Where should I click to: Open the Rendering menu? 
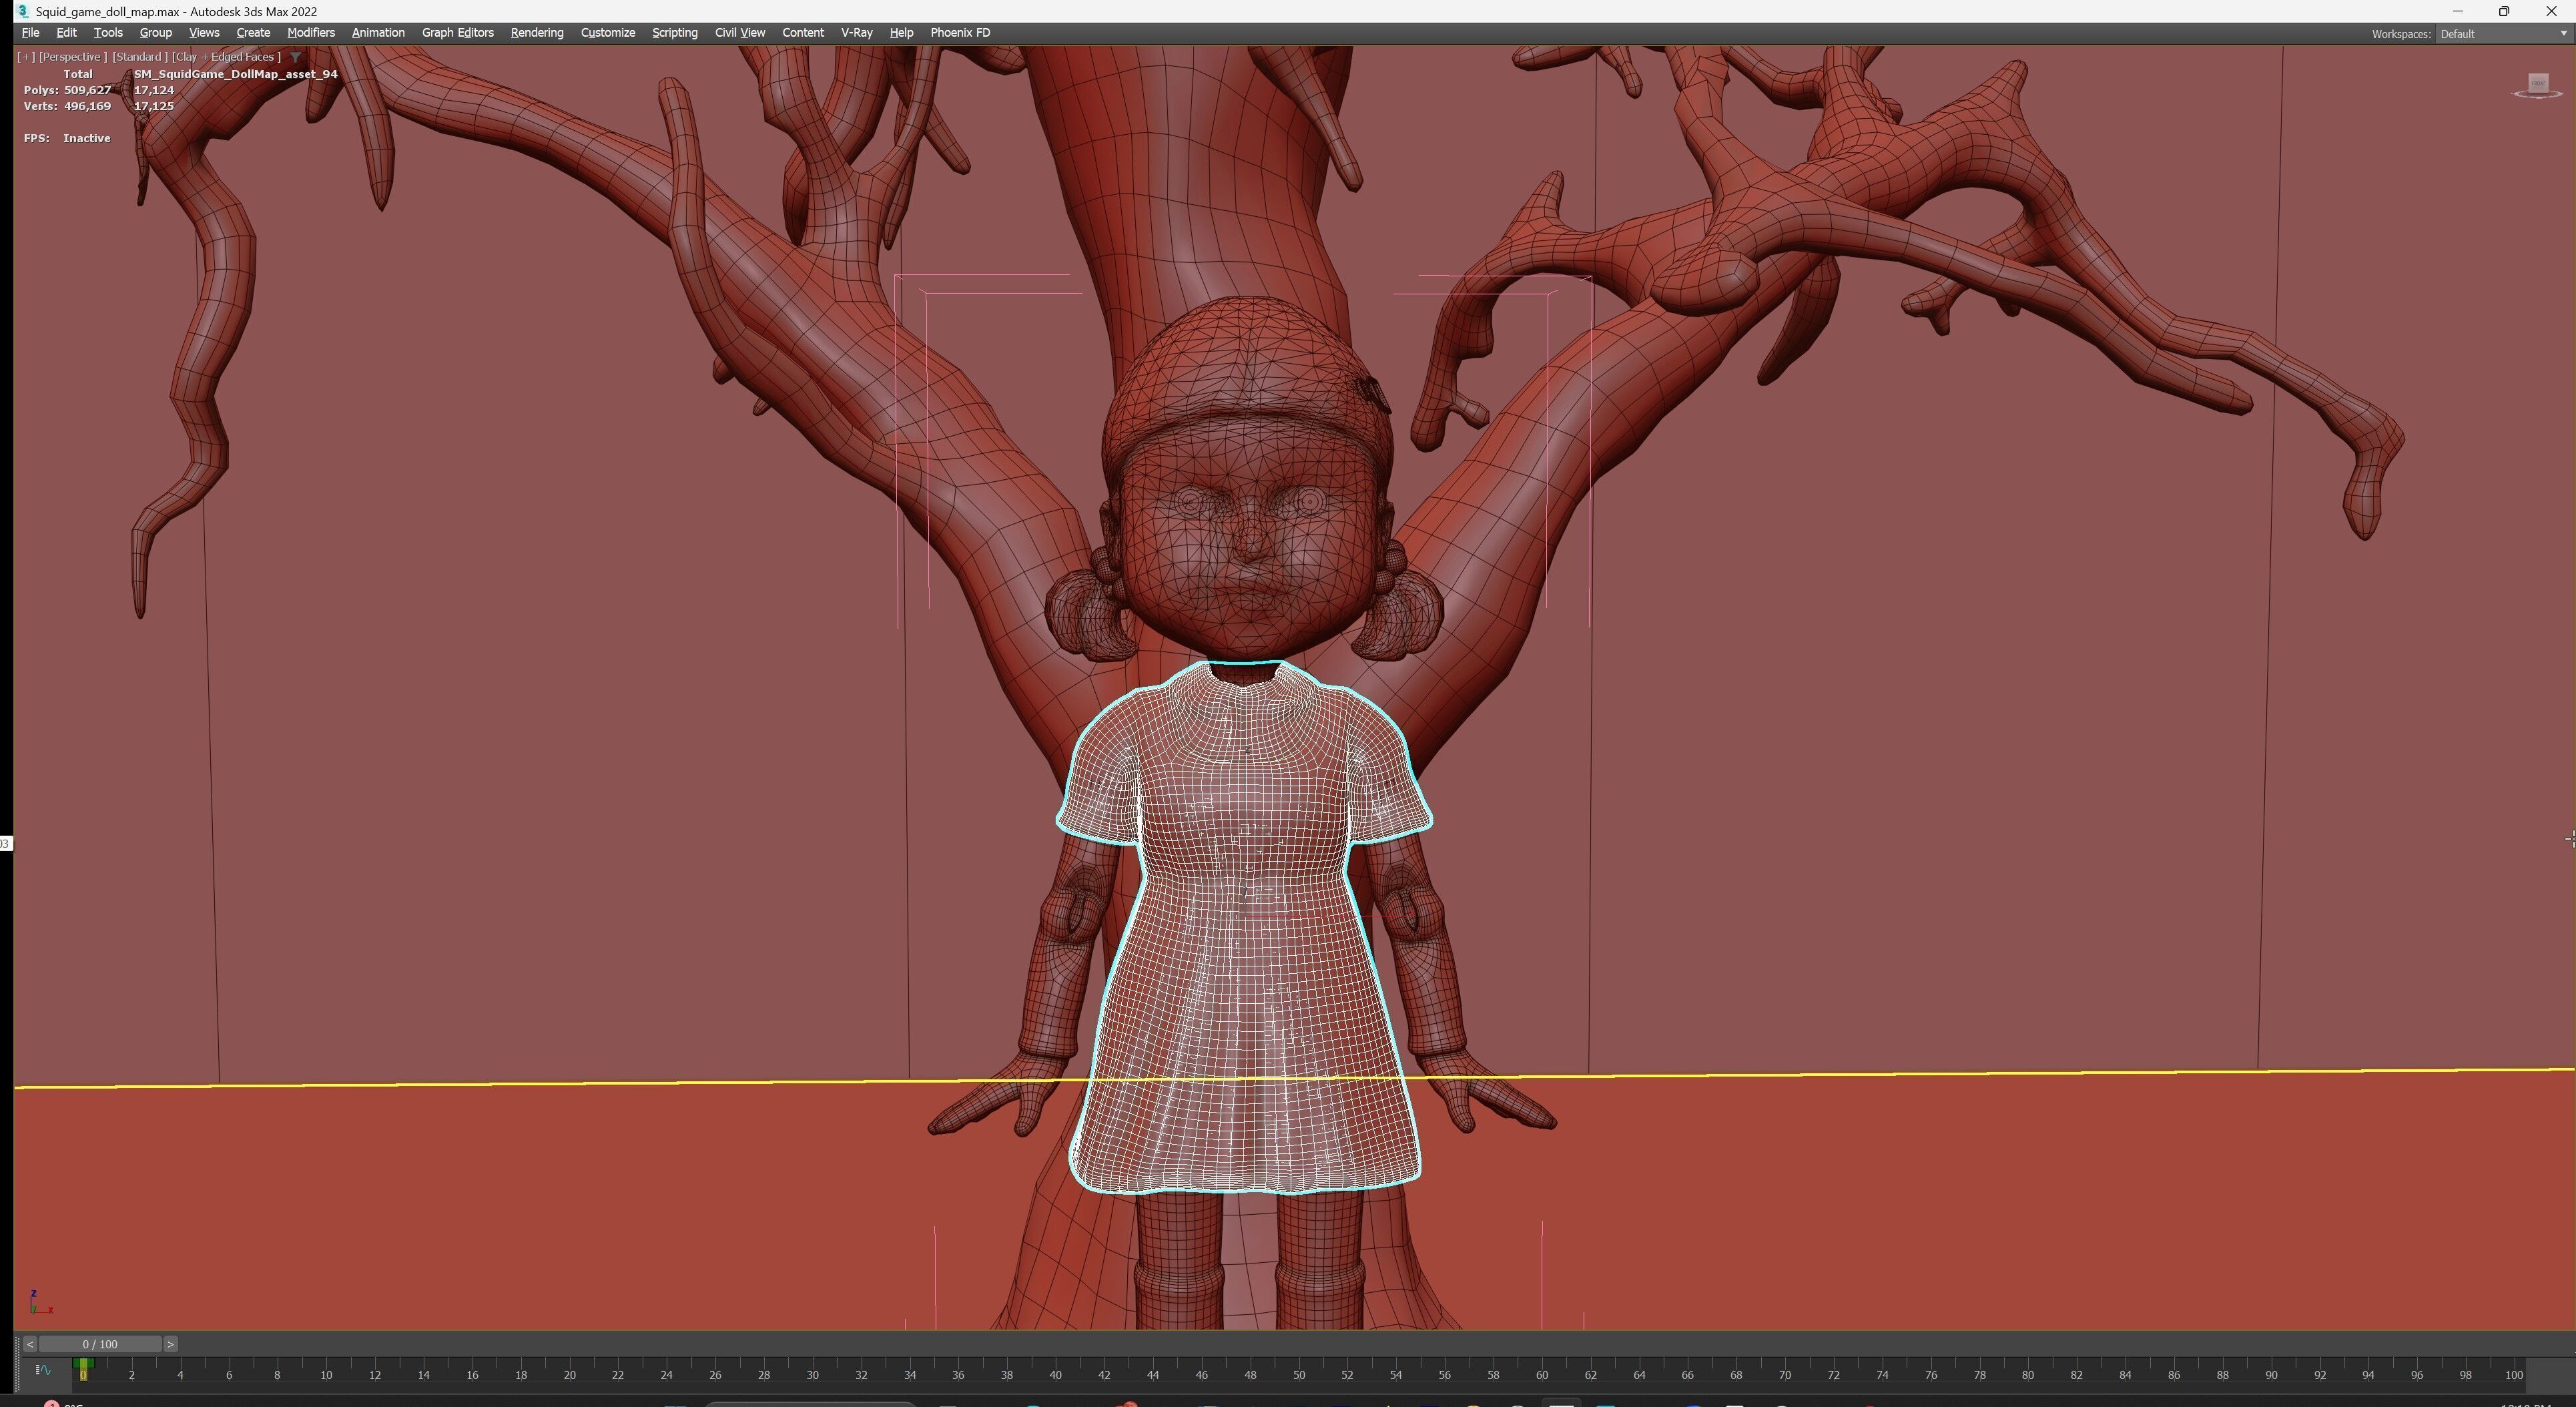537,33
